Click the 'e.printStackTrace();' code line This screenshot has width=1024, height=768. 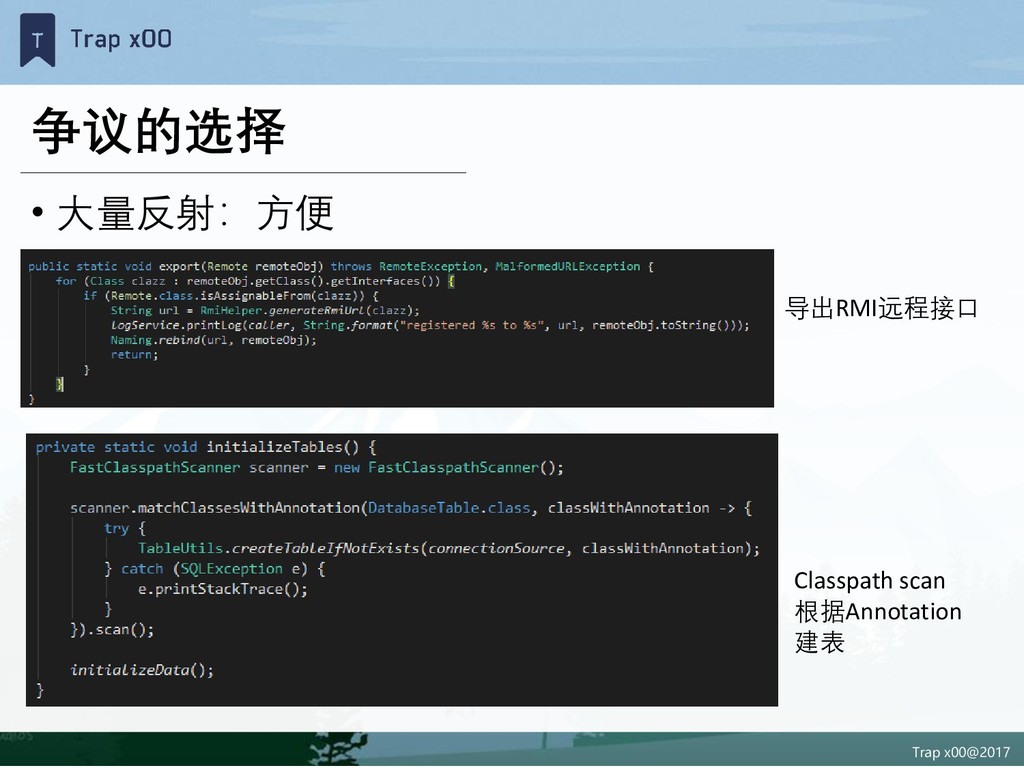point(223,589)
